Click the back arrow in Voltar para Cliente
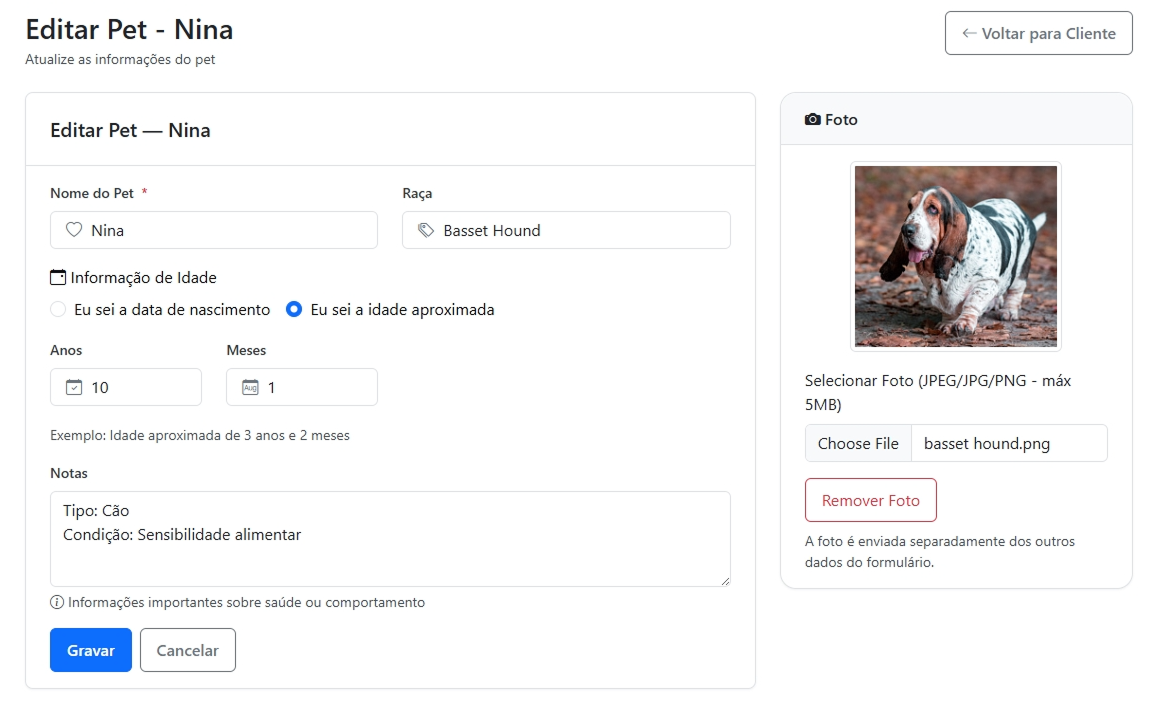1159x710 pixels. [x=968, y=33]
